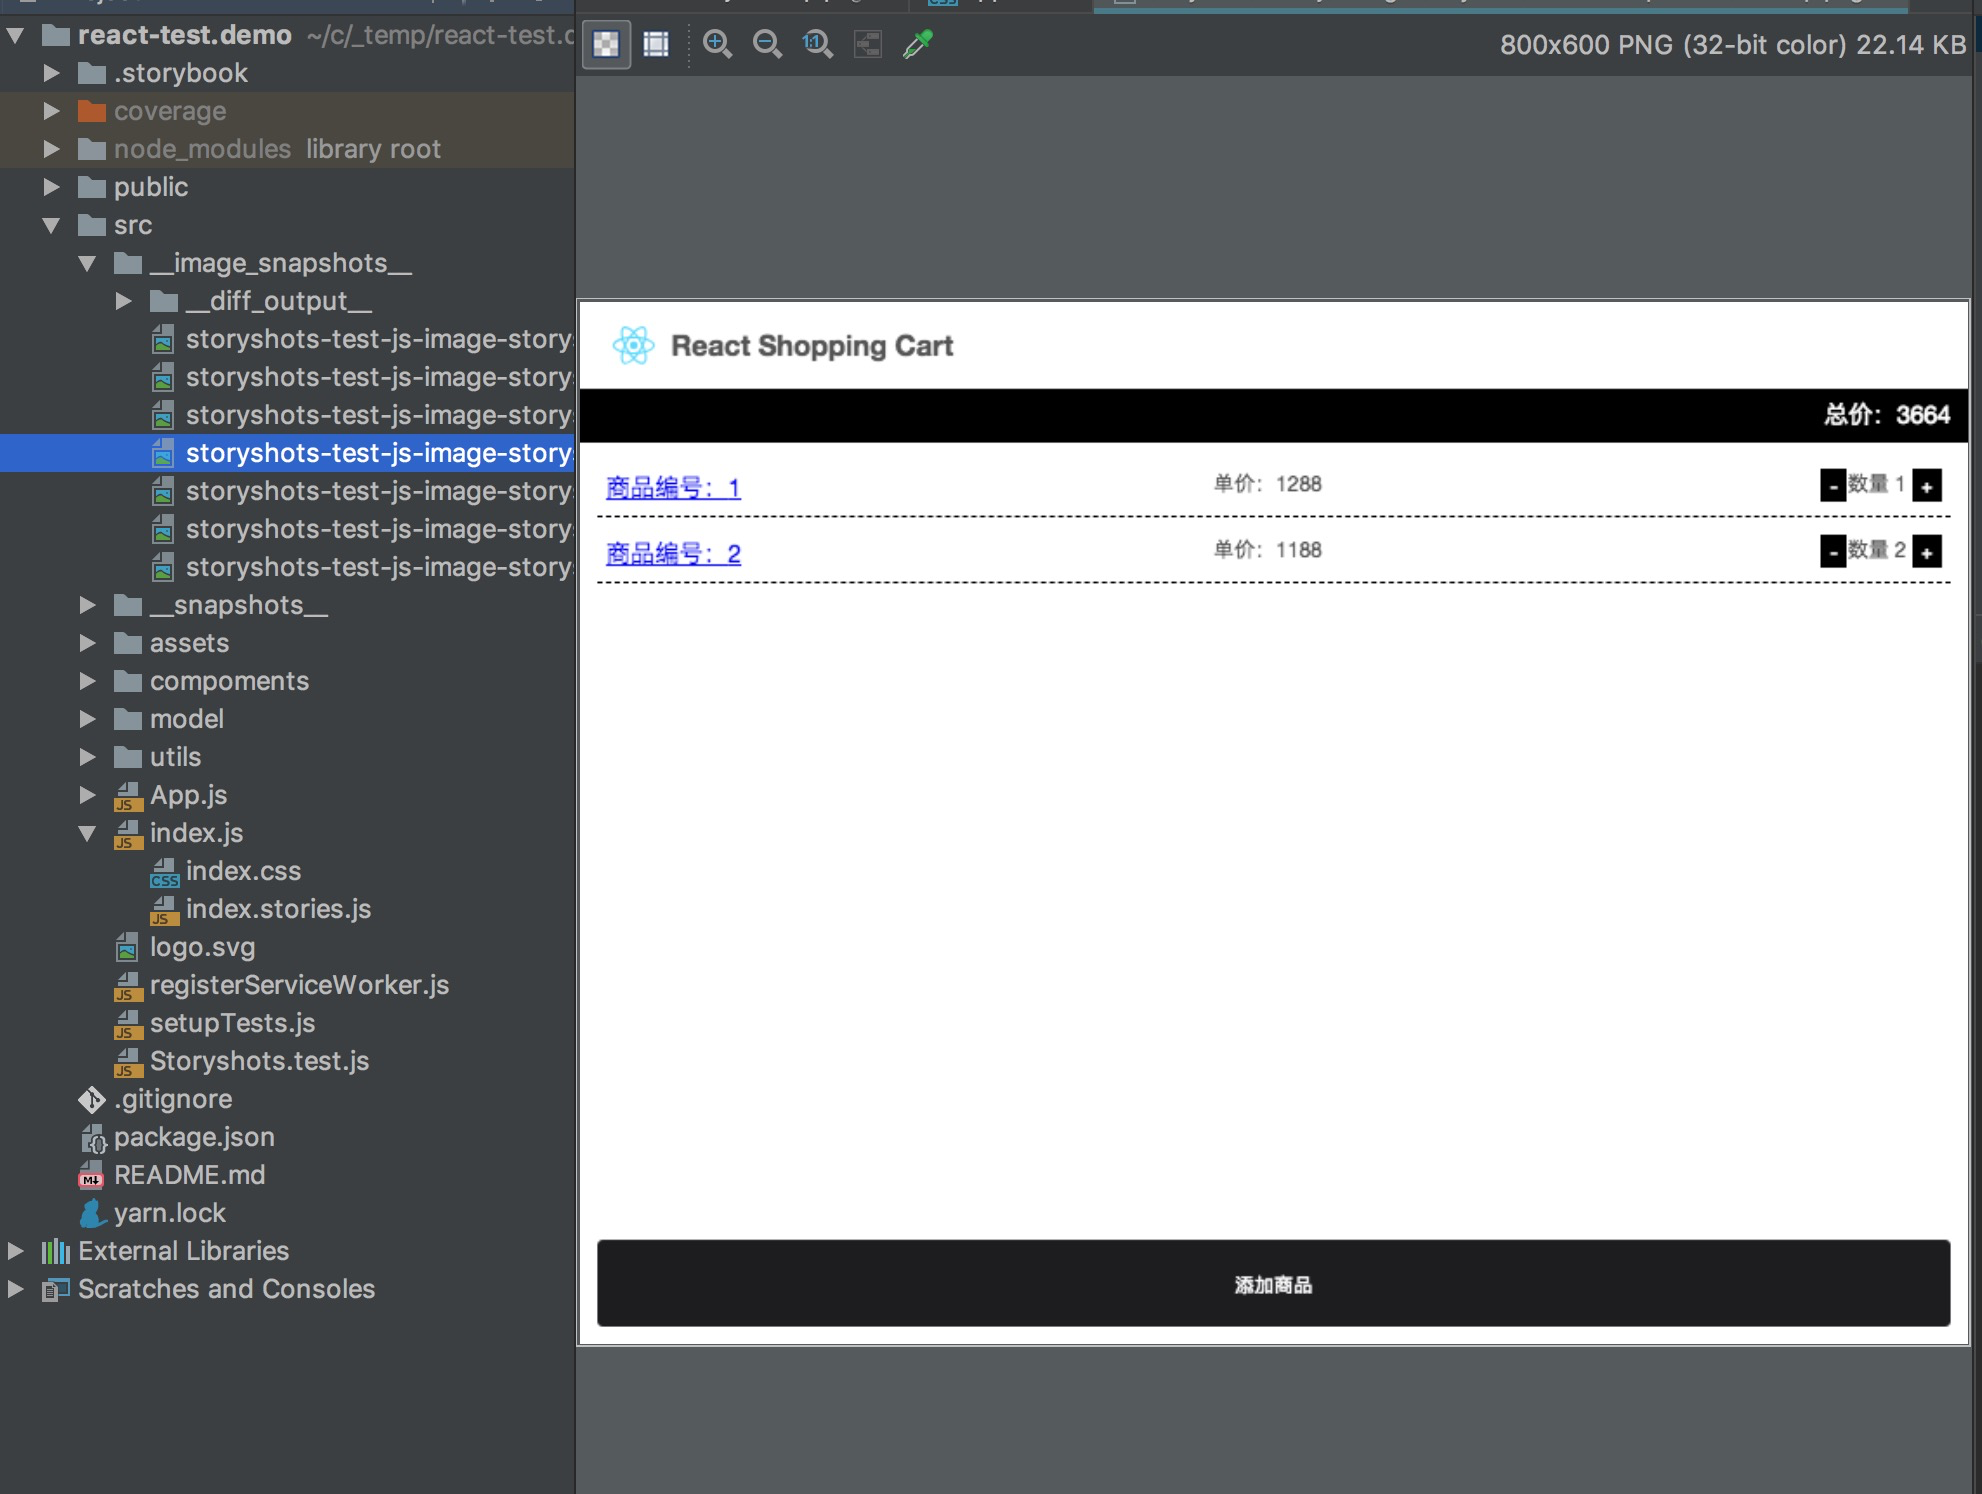
Task: Open package.json file
Action: tap(194, 1137)
